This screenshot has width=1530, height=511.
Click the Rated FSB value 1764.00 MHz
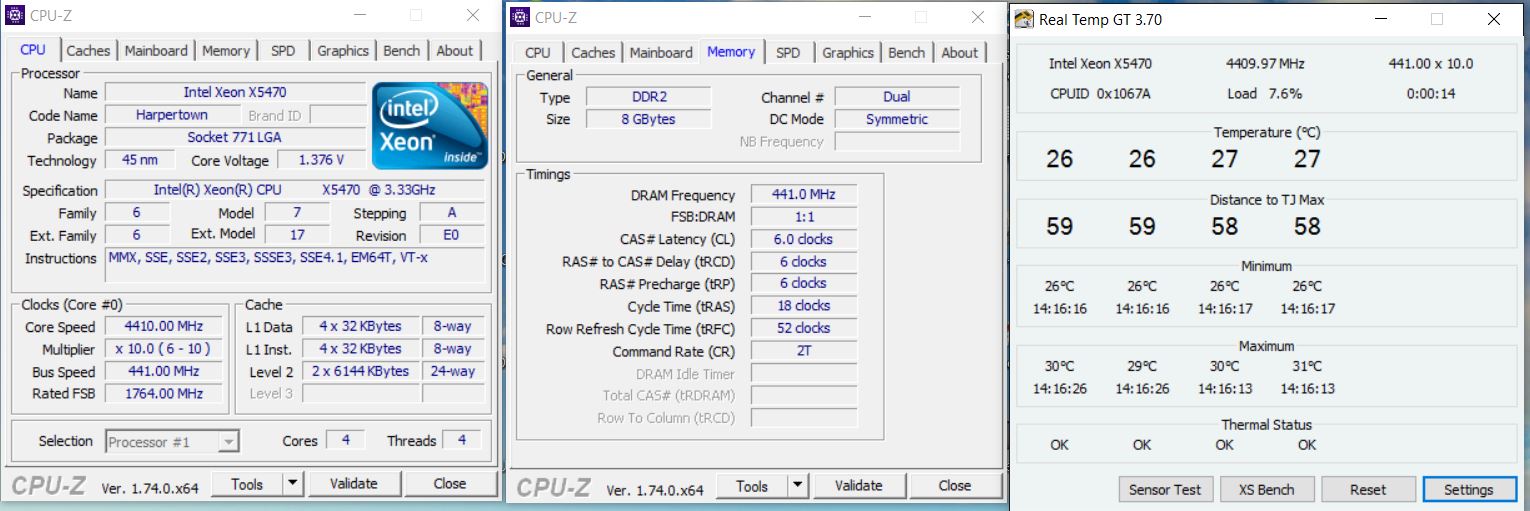coord(164,393)
